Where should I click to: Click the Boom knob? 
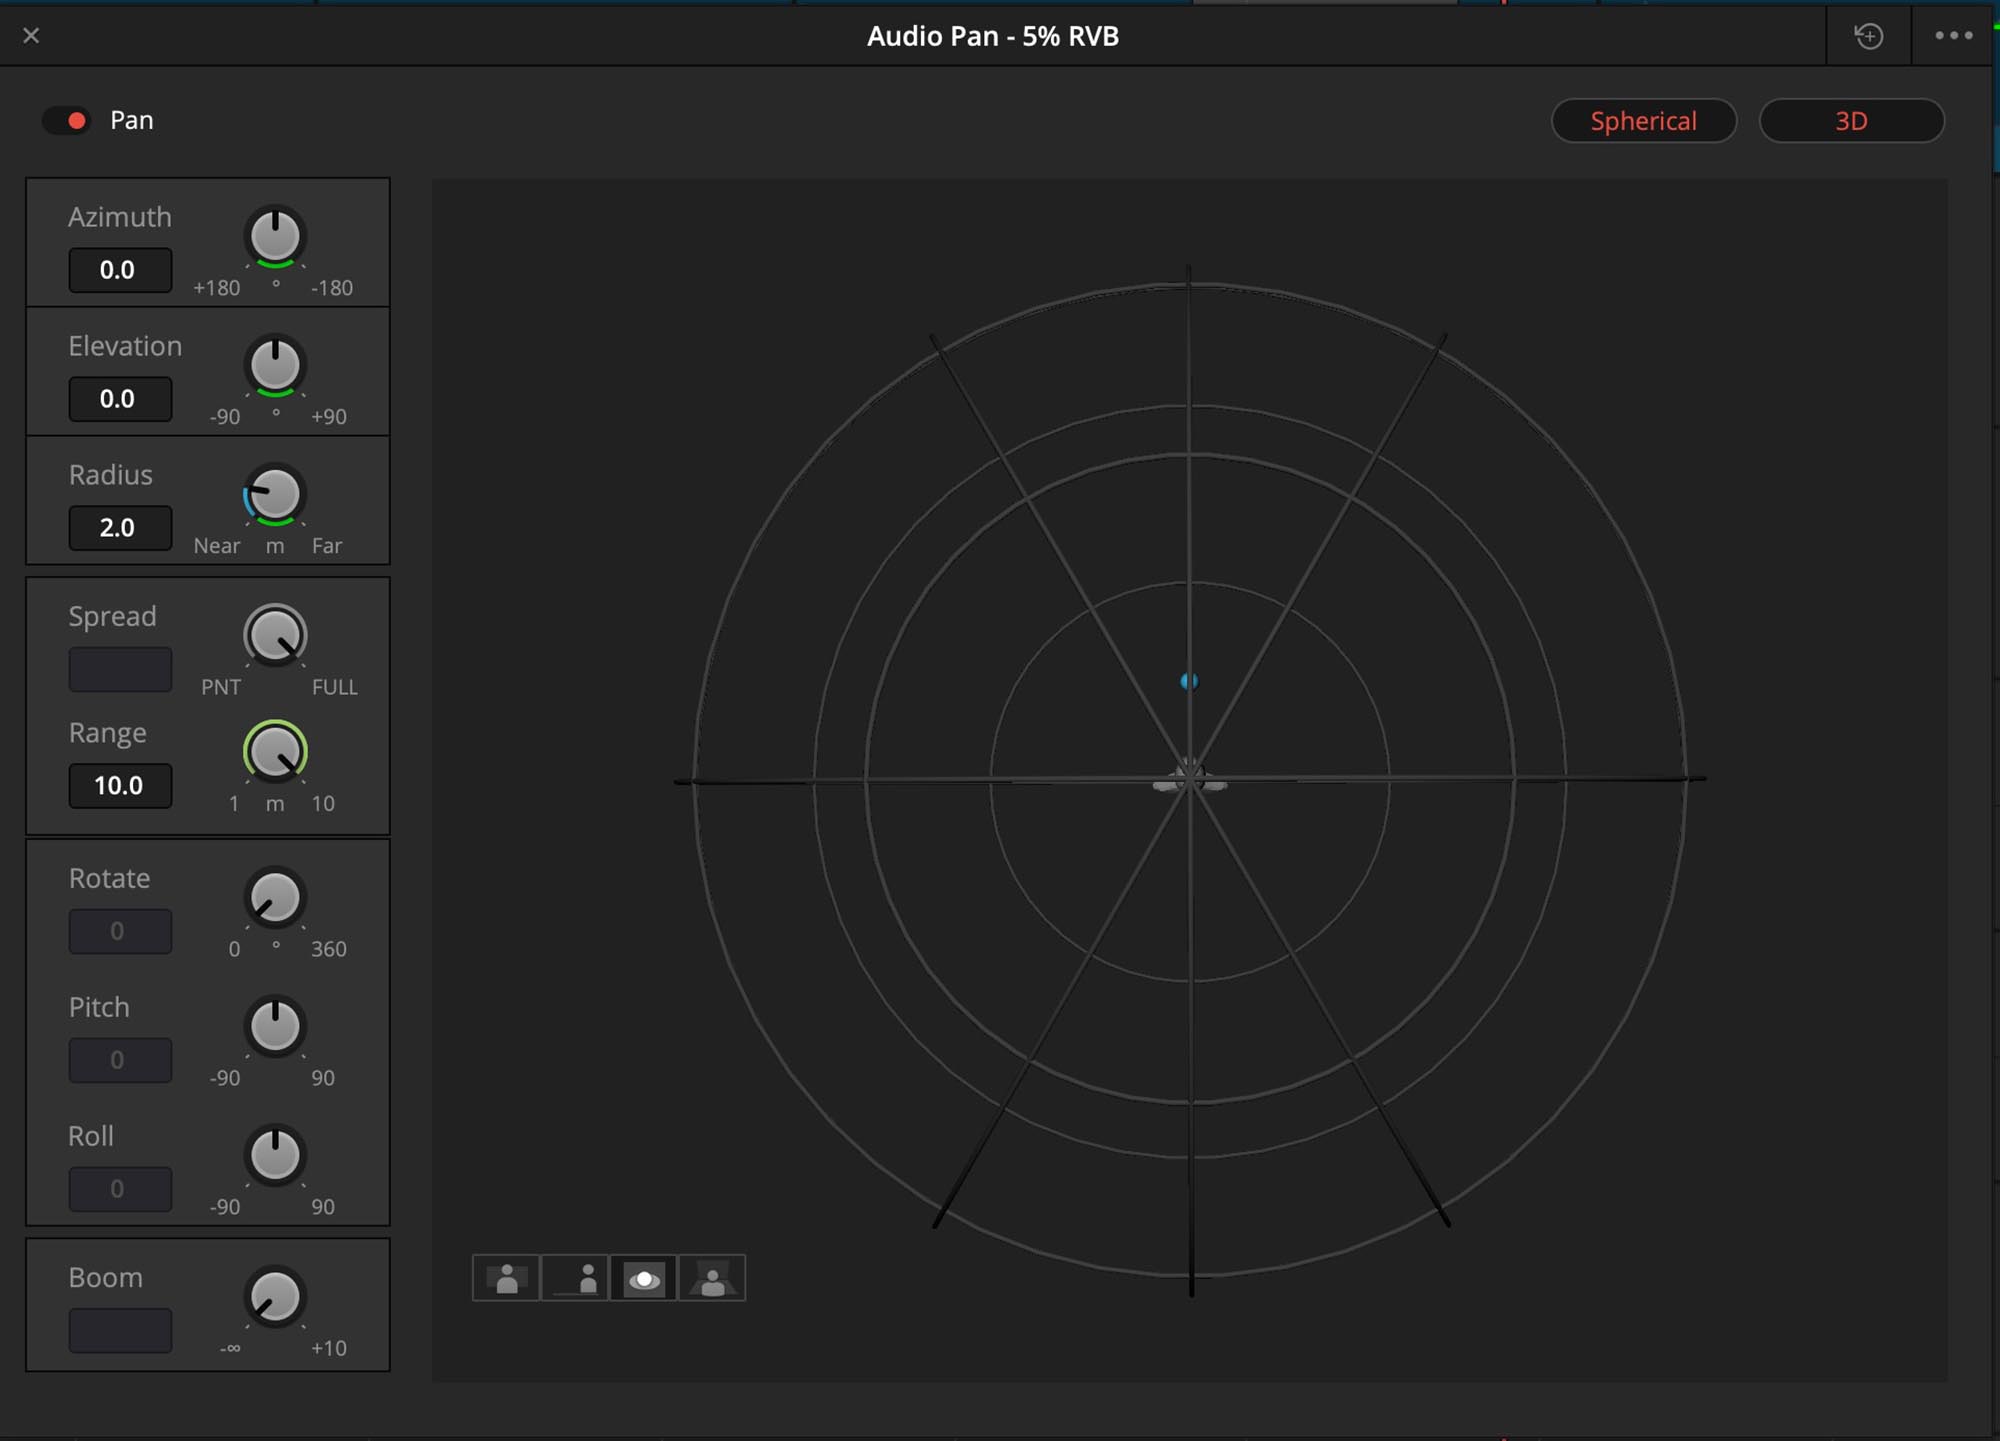[x=275, y=1297]
